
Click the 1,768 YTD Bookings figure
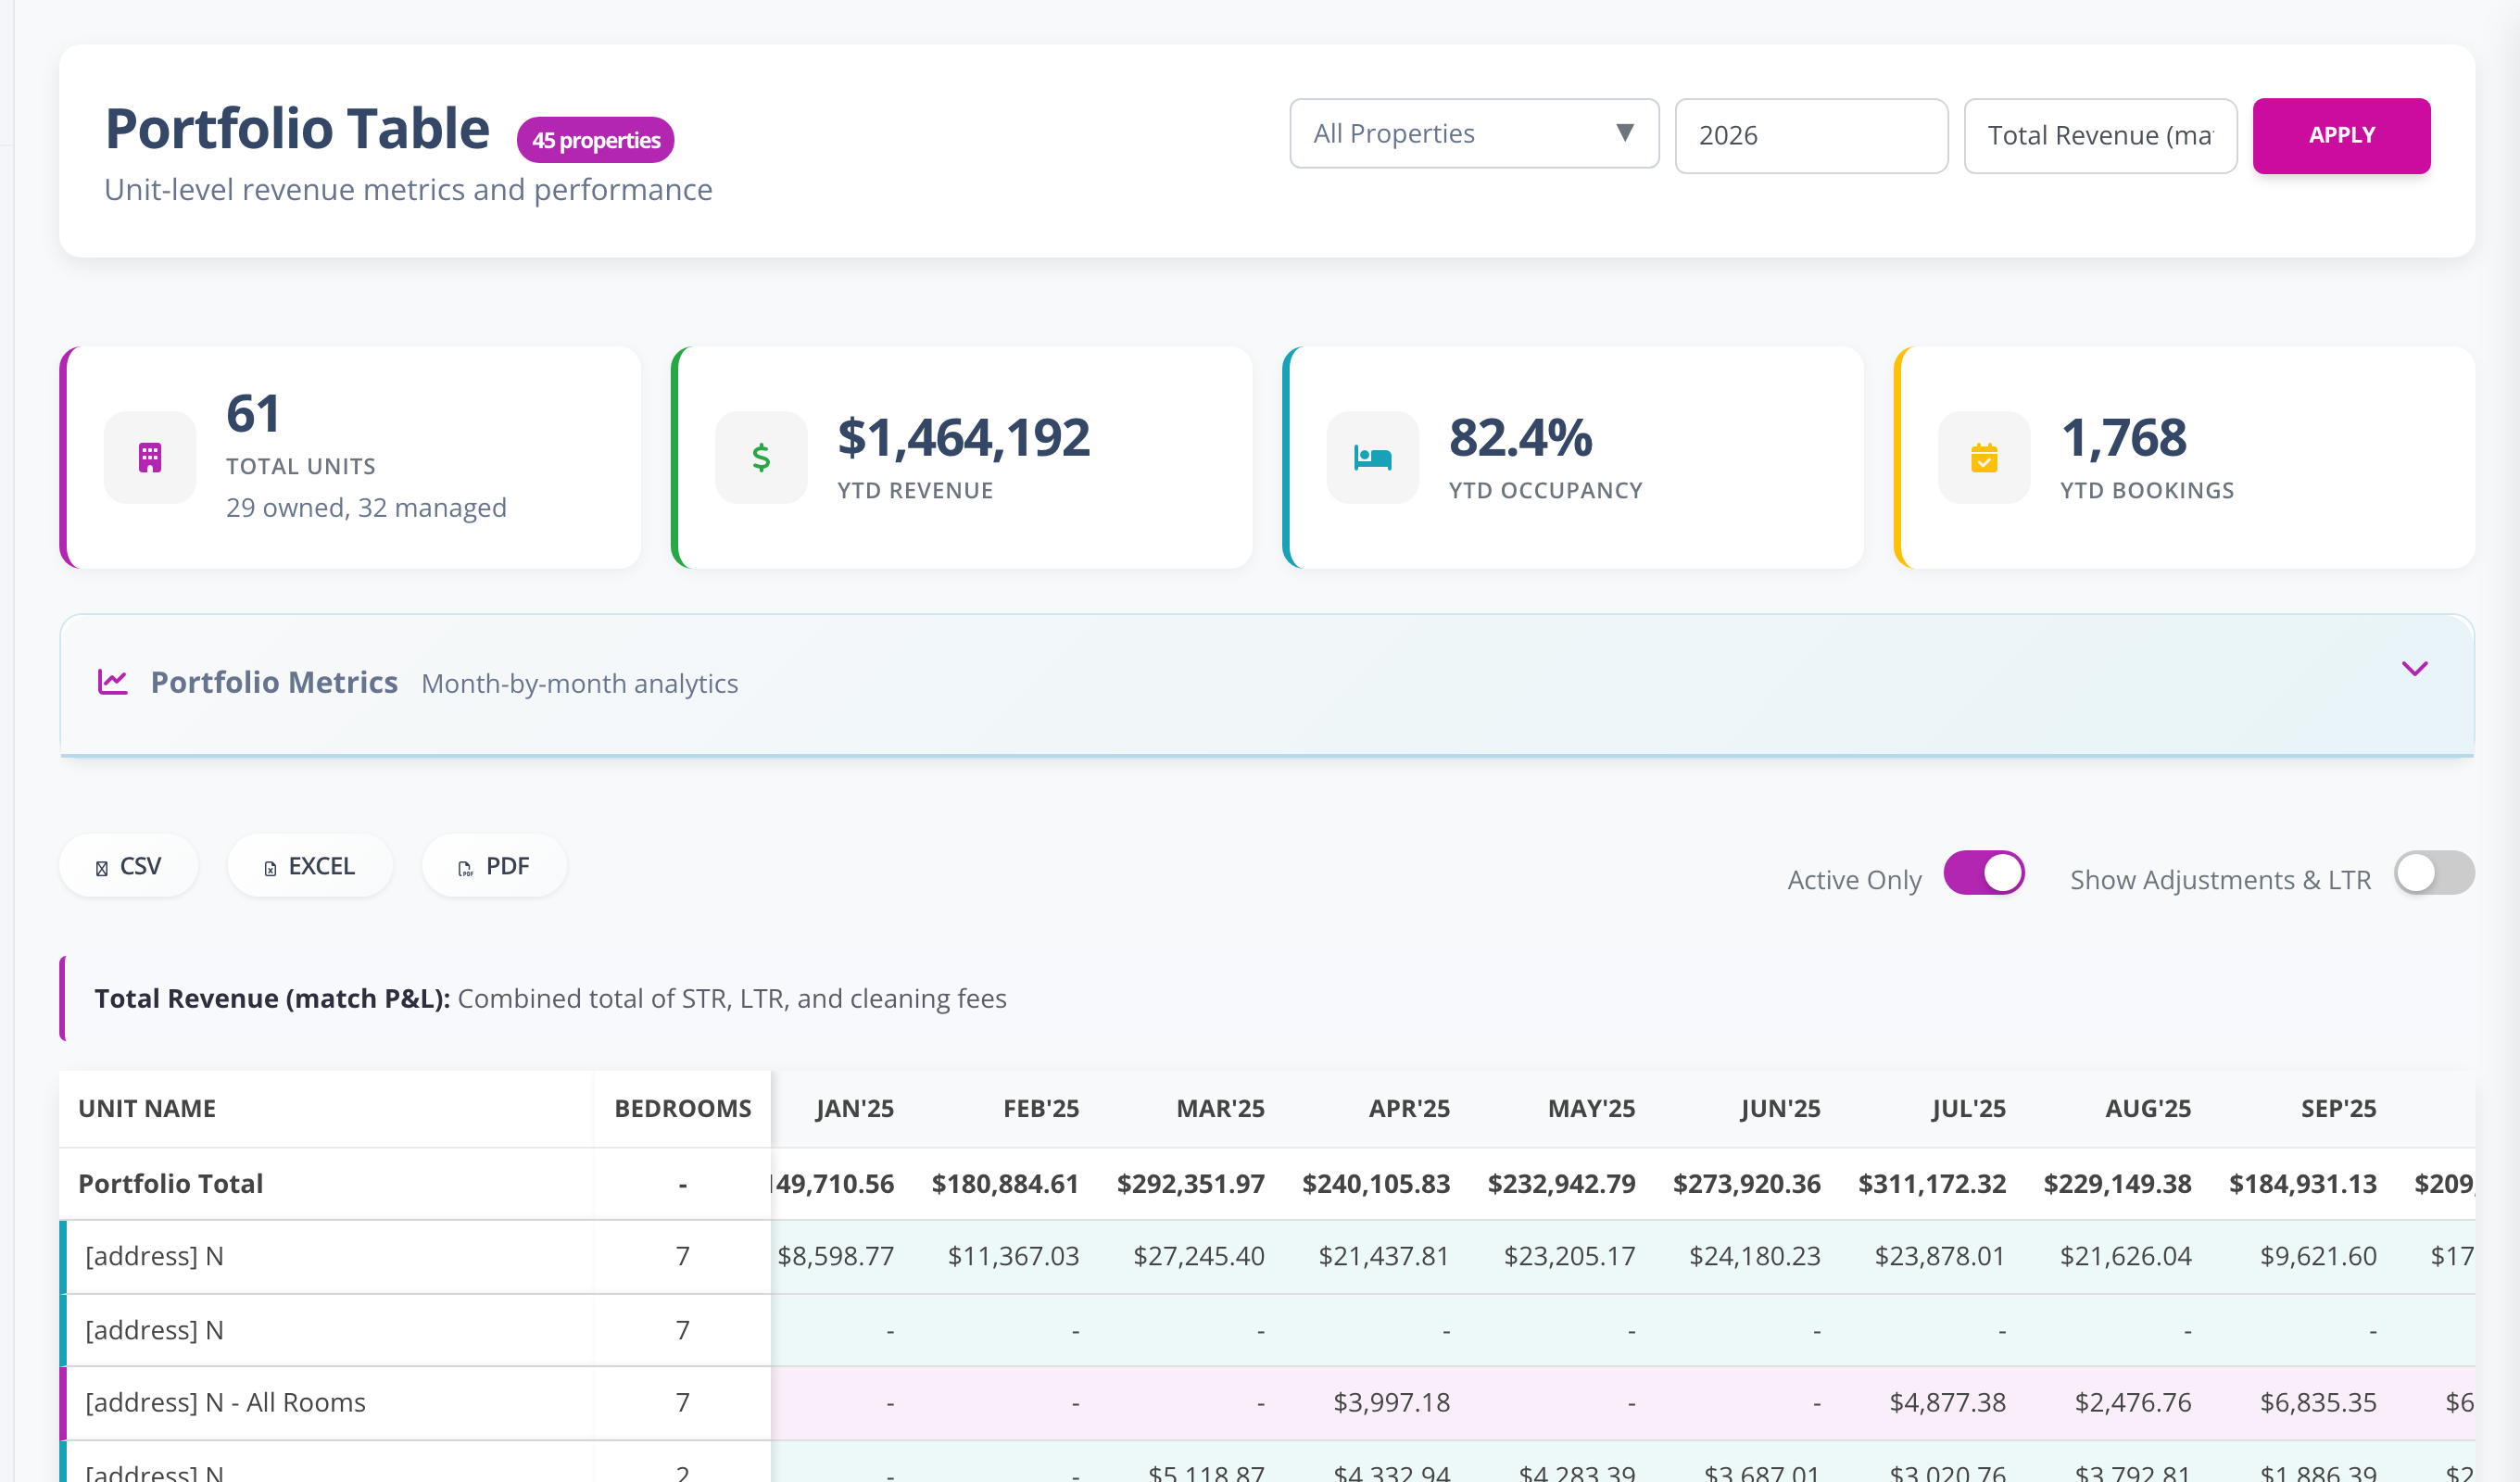(x=2124, y=438)
